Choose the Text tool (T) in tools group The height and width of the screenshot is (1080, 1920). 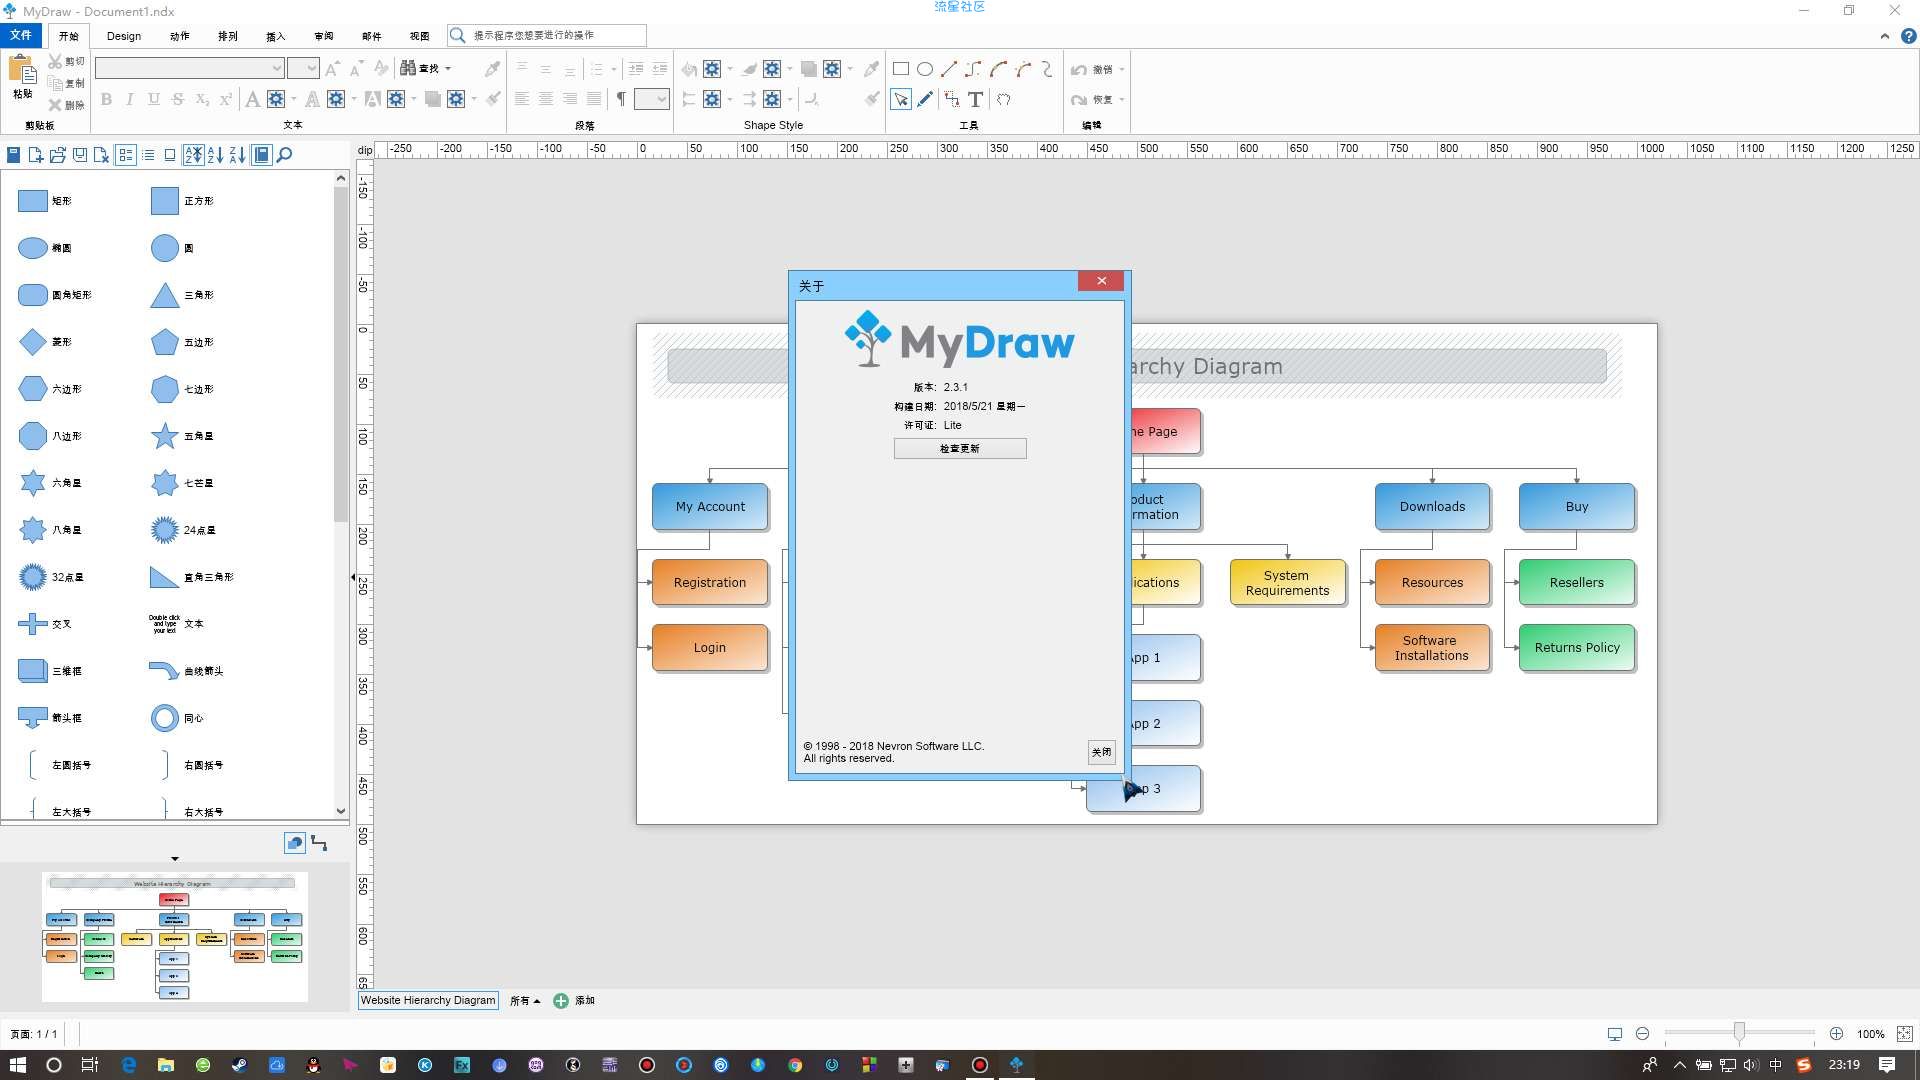pyautogui.click(x=975, y=99)
